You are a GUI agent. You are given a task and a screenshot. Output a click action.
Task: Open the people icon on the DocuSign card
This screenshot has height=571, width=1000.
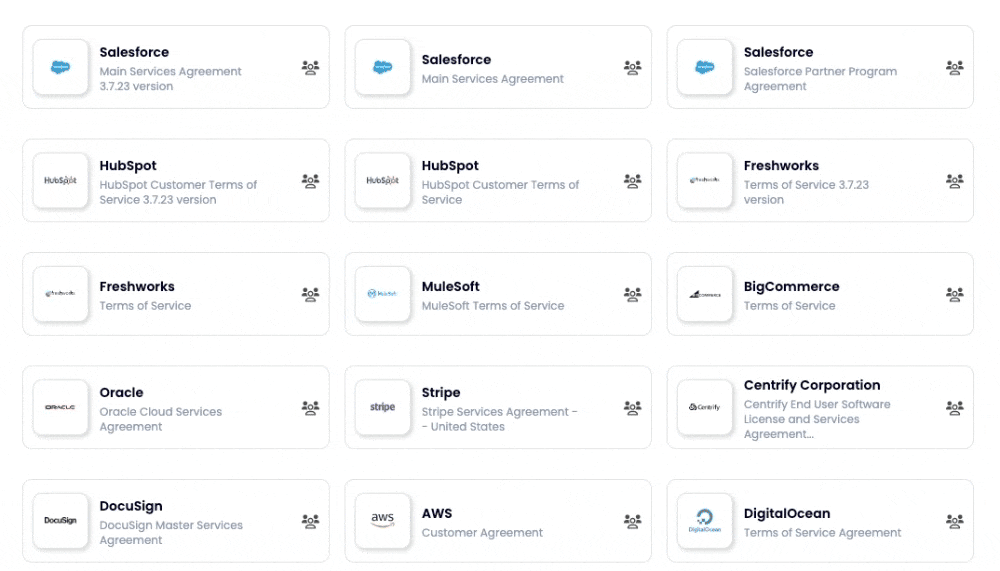pos(310,521)
